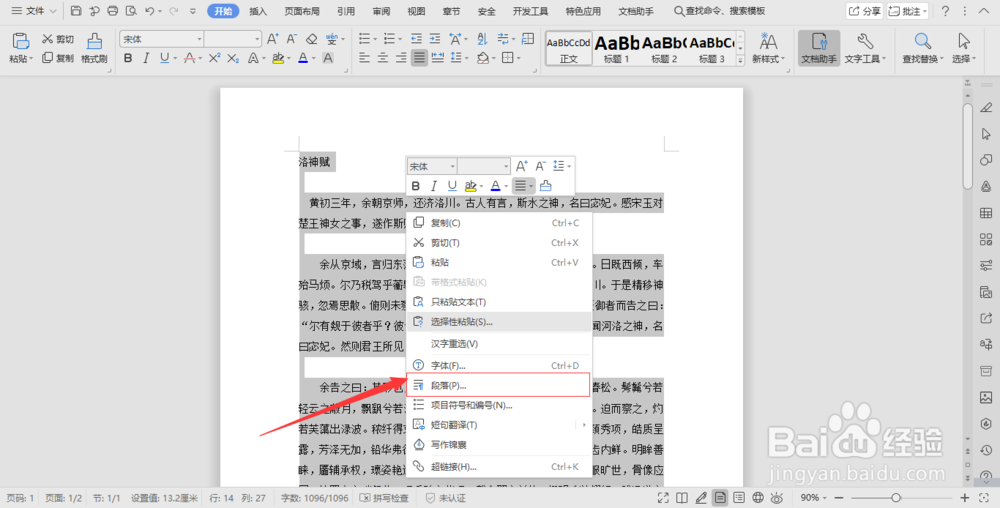
Task: Toggle justify alignment in ribbon
Action: pyautogui.click(x=419, y=58)
